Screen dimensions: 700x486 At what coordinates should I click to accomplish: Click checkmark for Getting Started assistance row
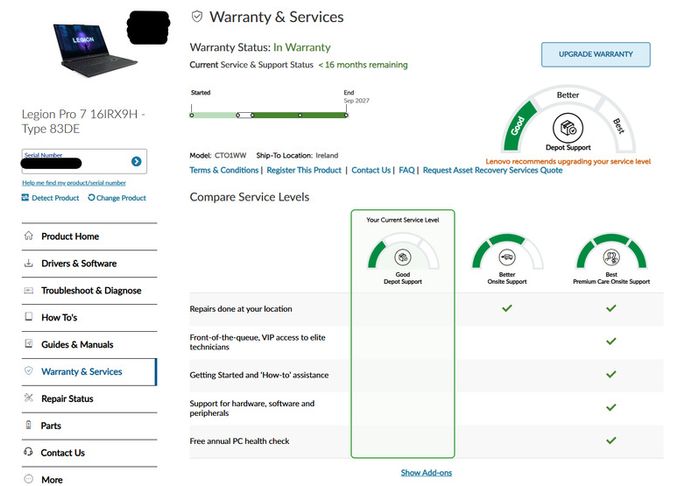(x=611, y=374)
